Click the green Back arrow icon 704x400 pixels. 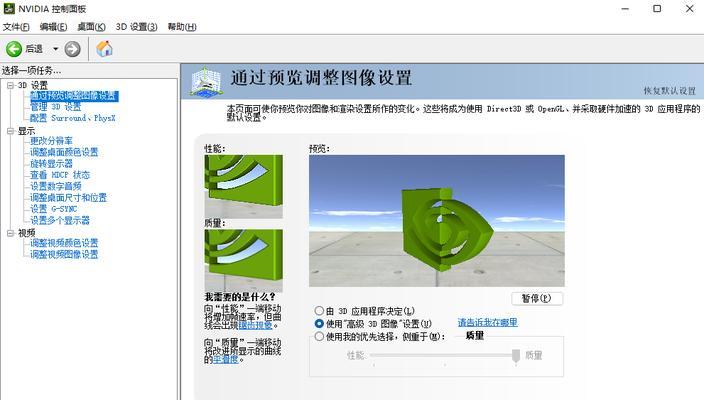pos(13,49)
